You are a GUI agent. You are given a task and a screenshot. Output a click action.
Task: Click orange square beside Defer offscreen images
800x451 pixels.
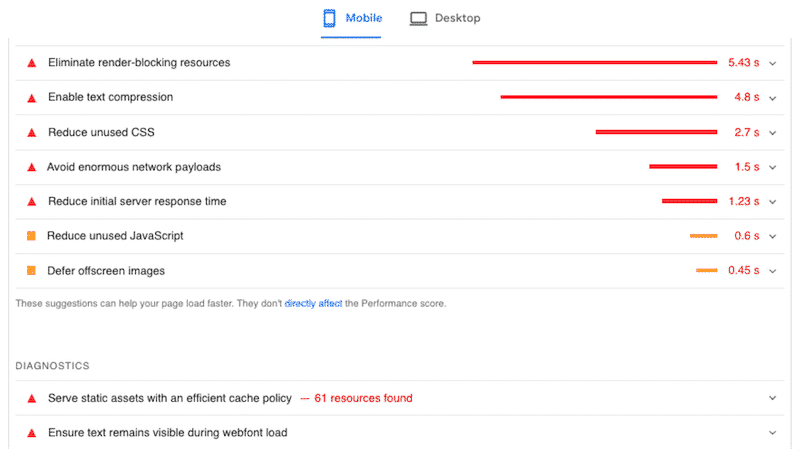click(x=31, y=270)
